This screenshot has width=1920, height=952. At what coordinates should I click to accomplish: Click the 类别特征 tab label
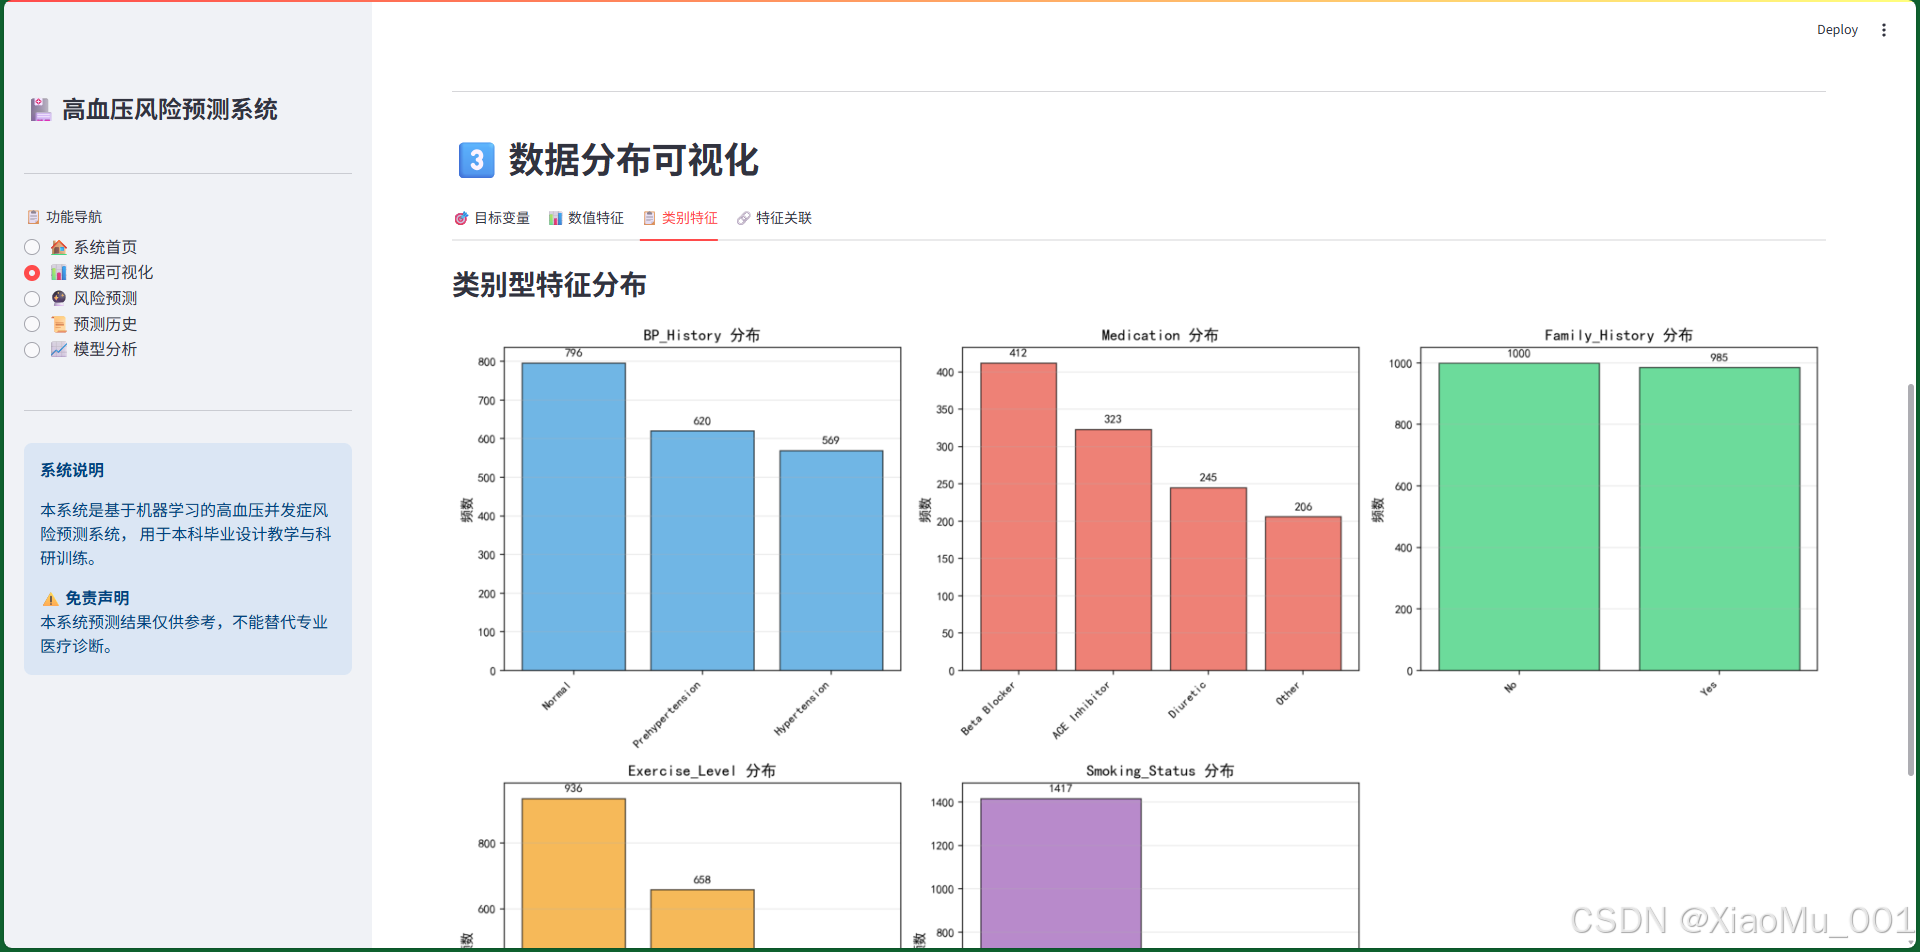tap(688, 218)
